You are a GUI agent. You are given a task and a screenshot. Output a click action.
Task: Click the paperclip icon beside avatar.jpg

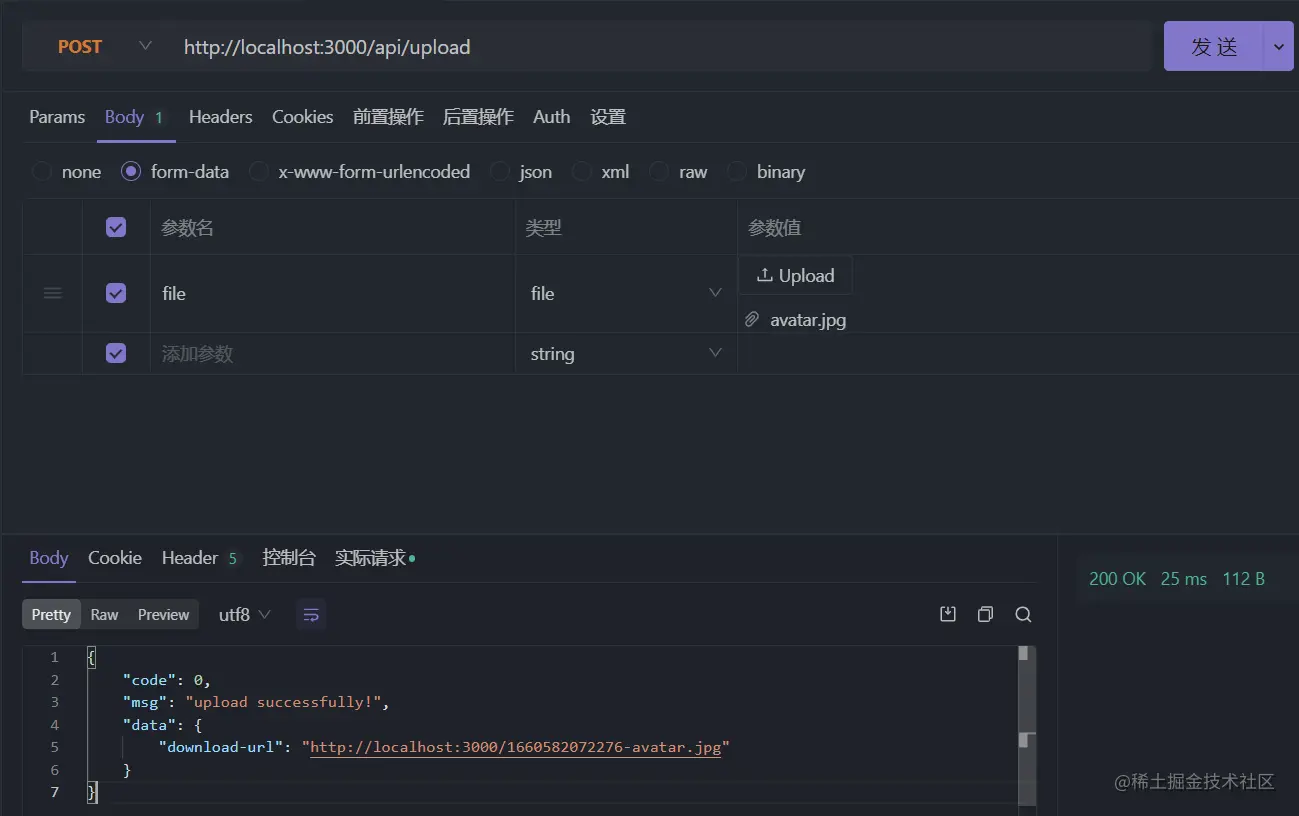point(752,320)
